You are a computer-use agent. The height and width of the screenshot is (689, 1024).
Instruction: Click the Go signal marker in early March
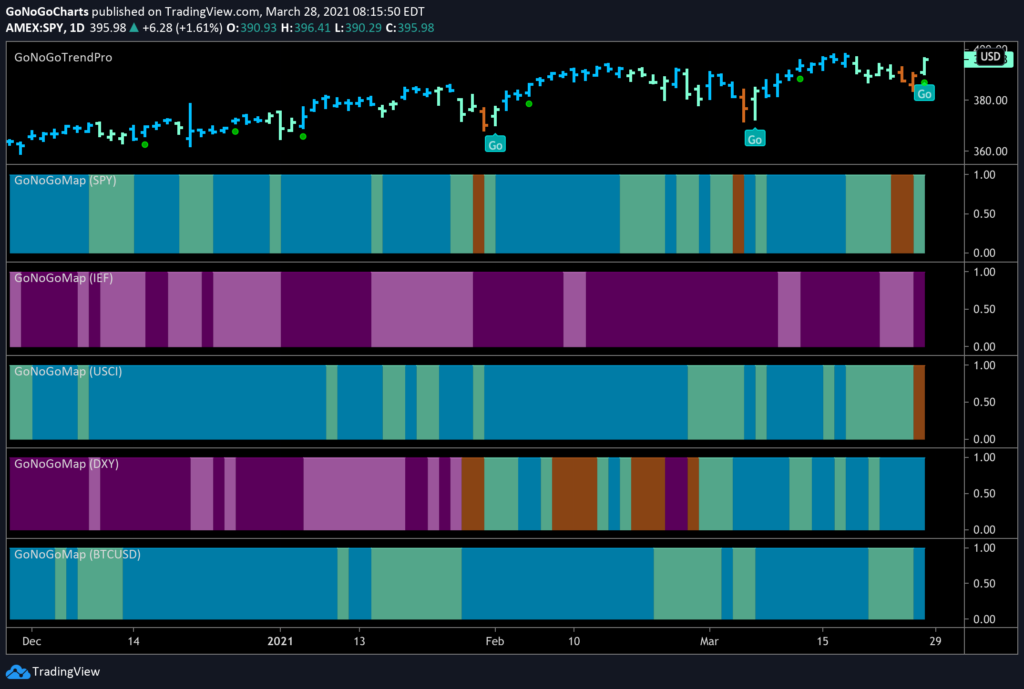pyautogui.click(x=754, y=138)
